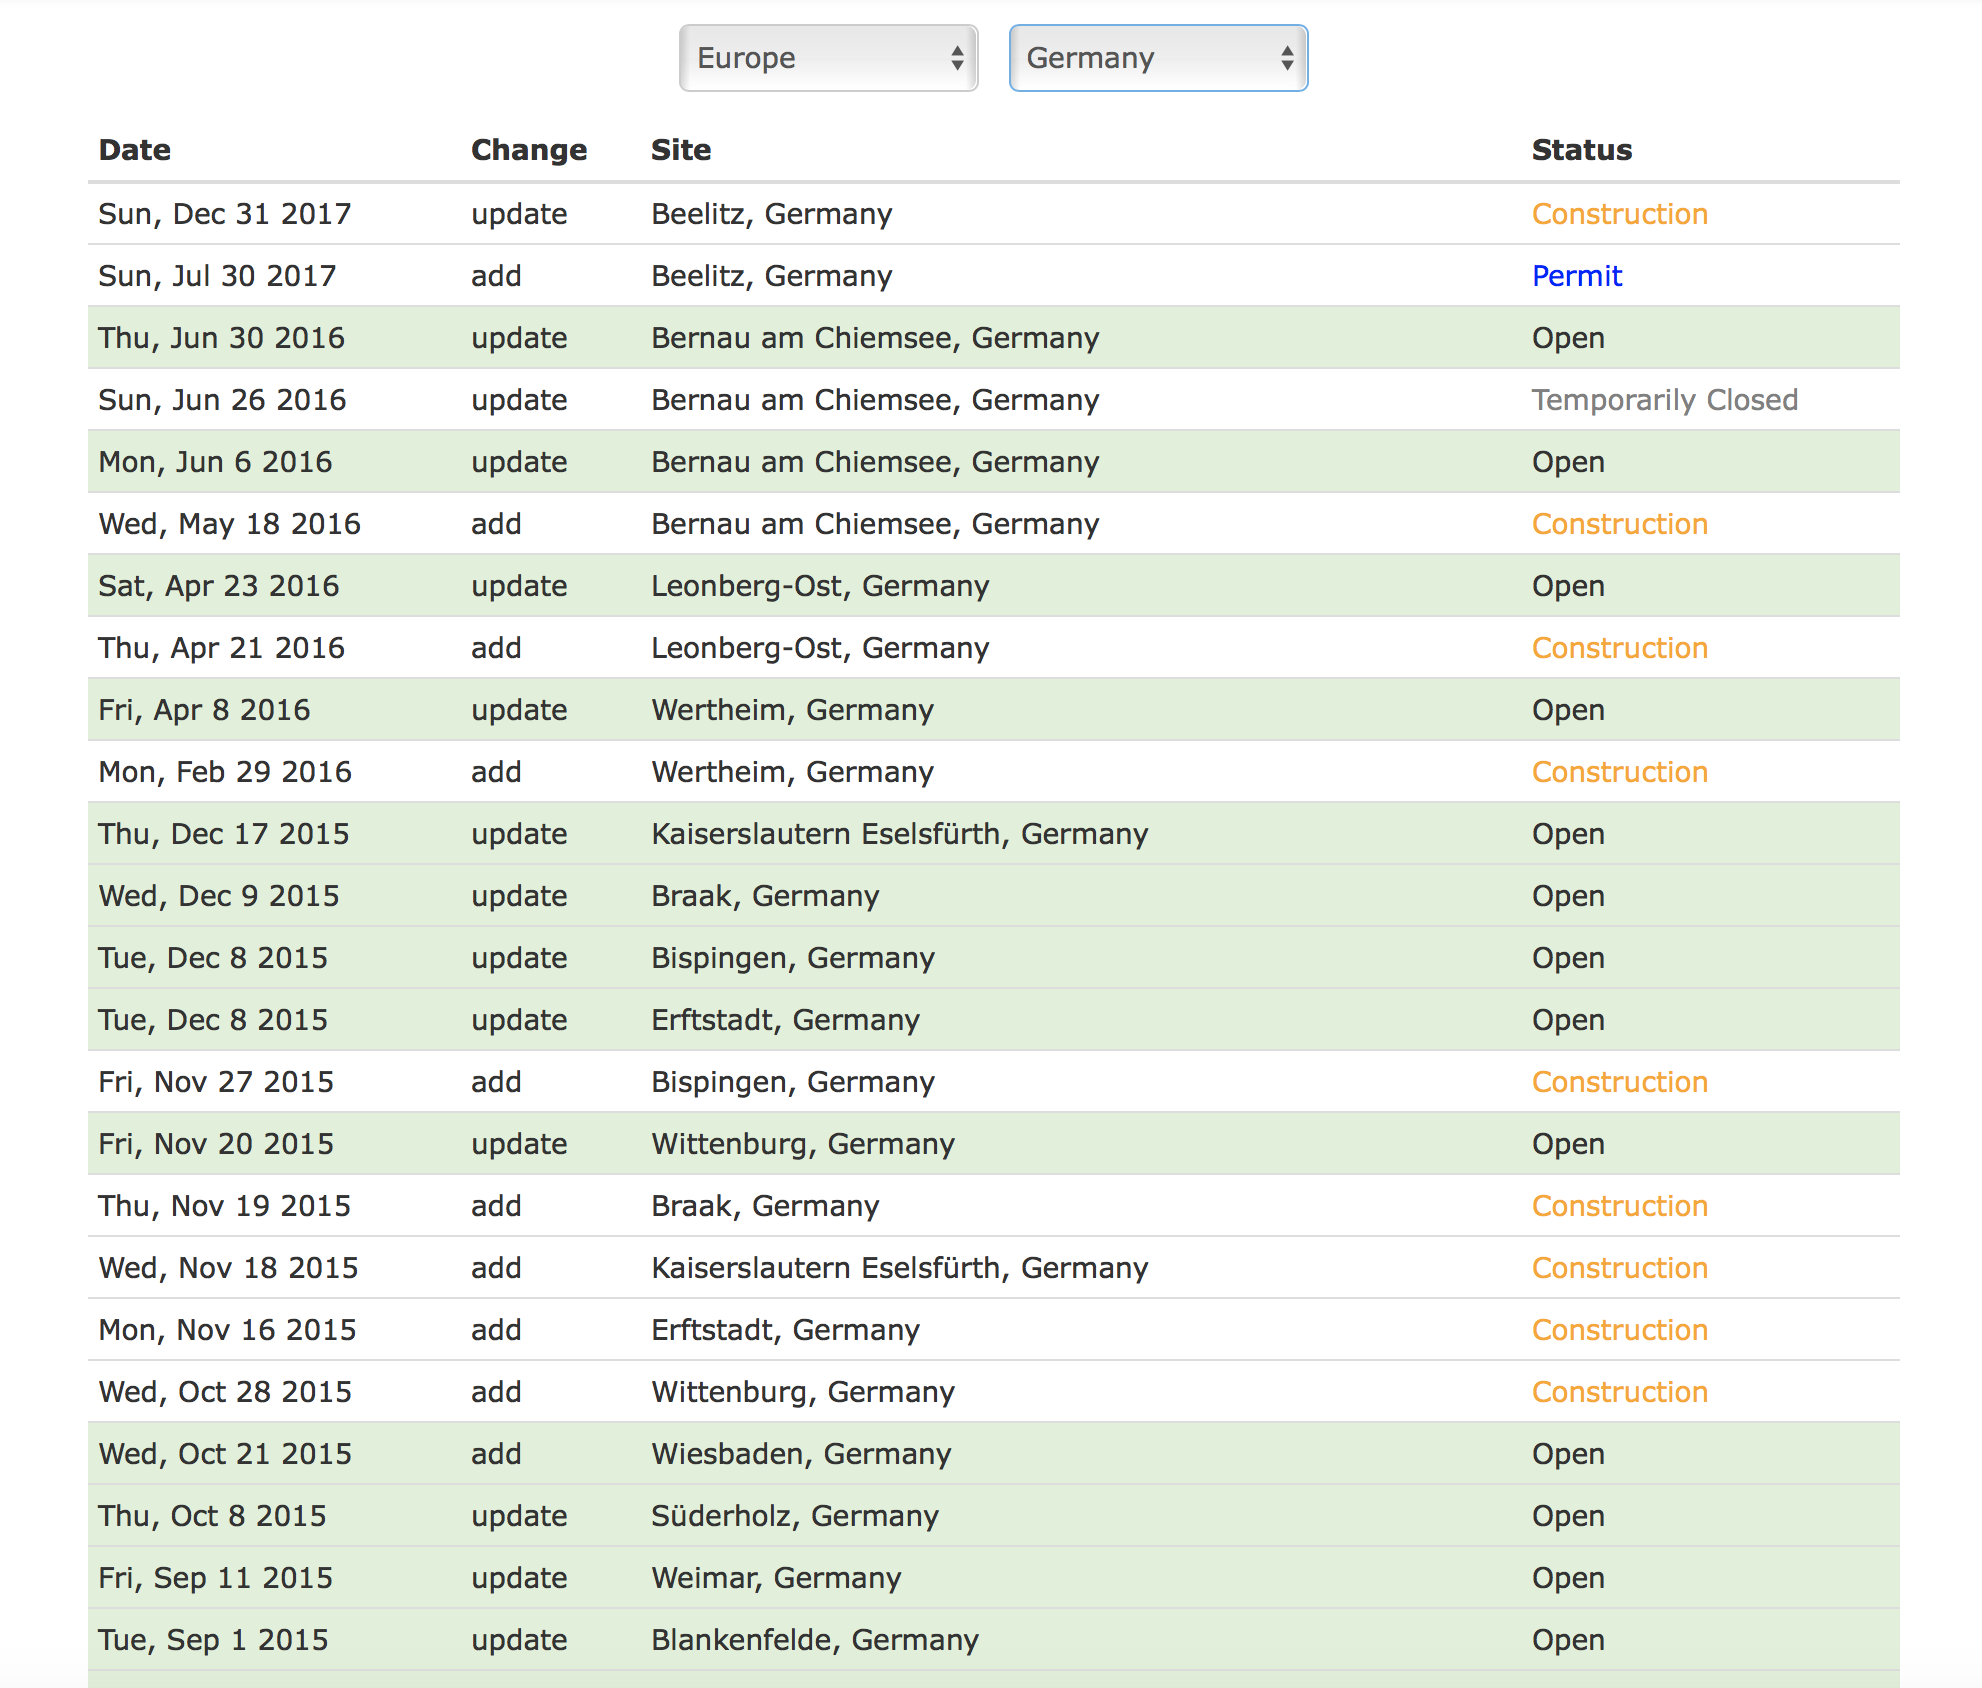Viewport: 1982px width, 1688px height.
Task: Click the Date column header
Action: (135, 150)
